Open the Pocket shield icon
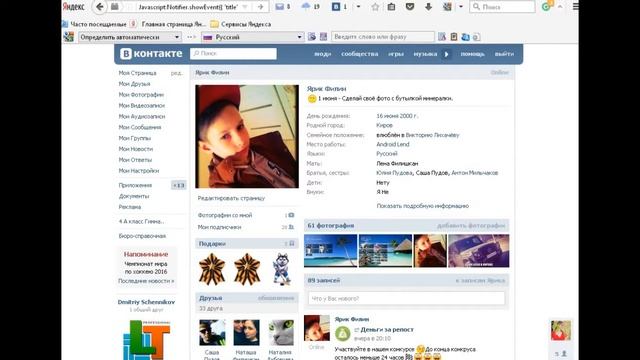Screen dimensions: 640x360 point(410,7)
